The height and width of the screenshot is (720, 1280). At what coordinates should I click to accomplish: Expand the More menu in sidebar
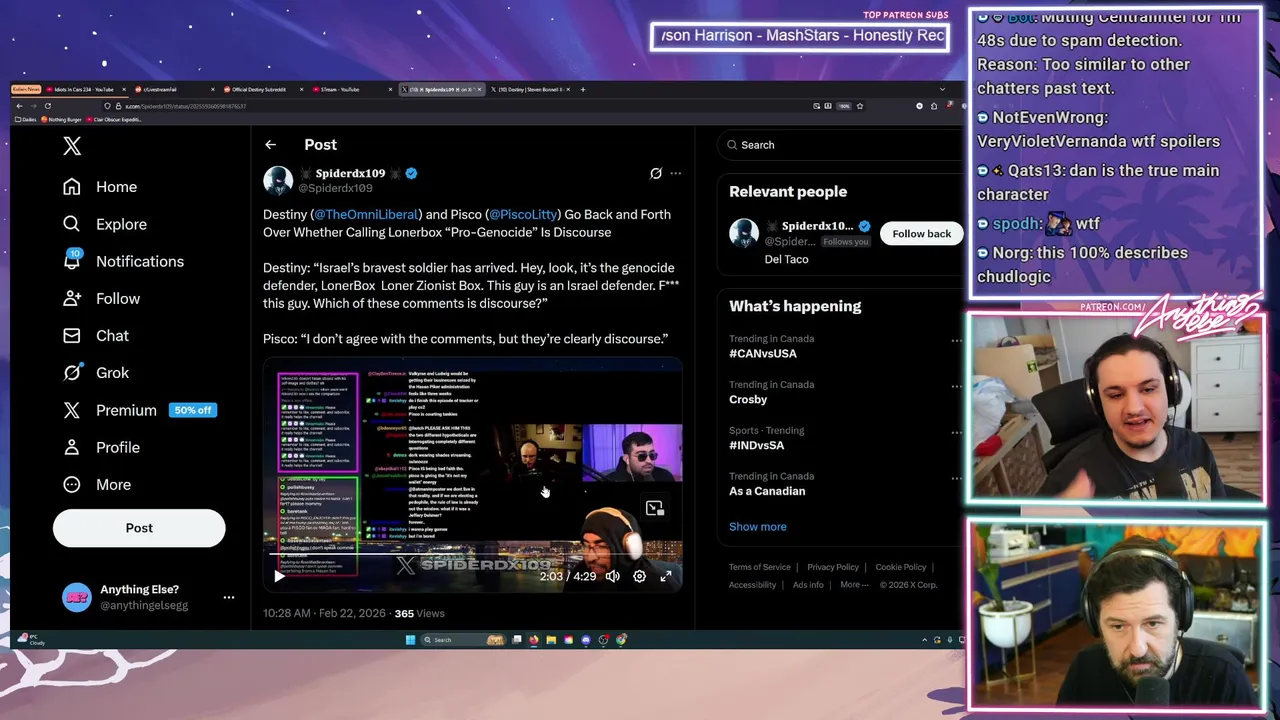tap(97, 484)
